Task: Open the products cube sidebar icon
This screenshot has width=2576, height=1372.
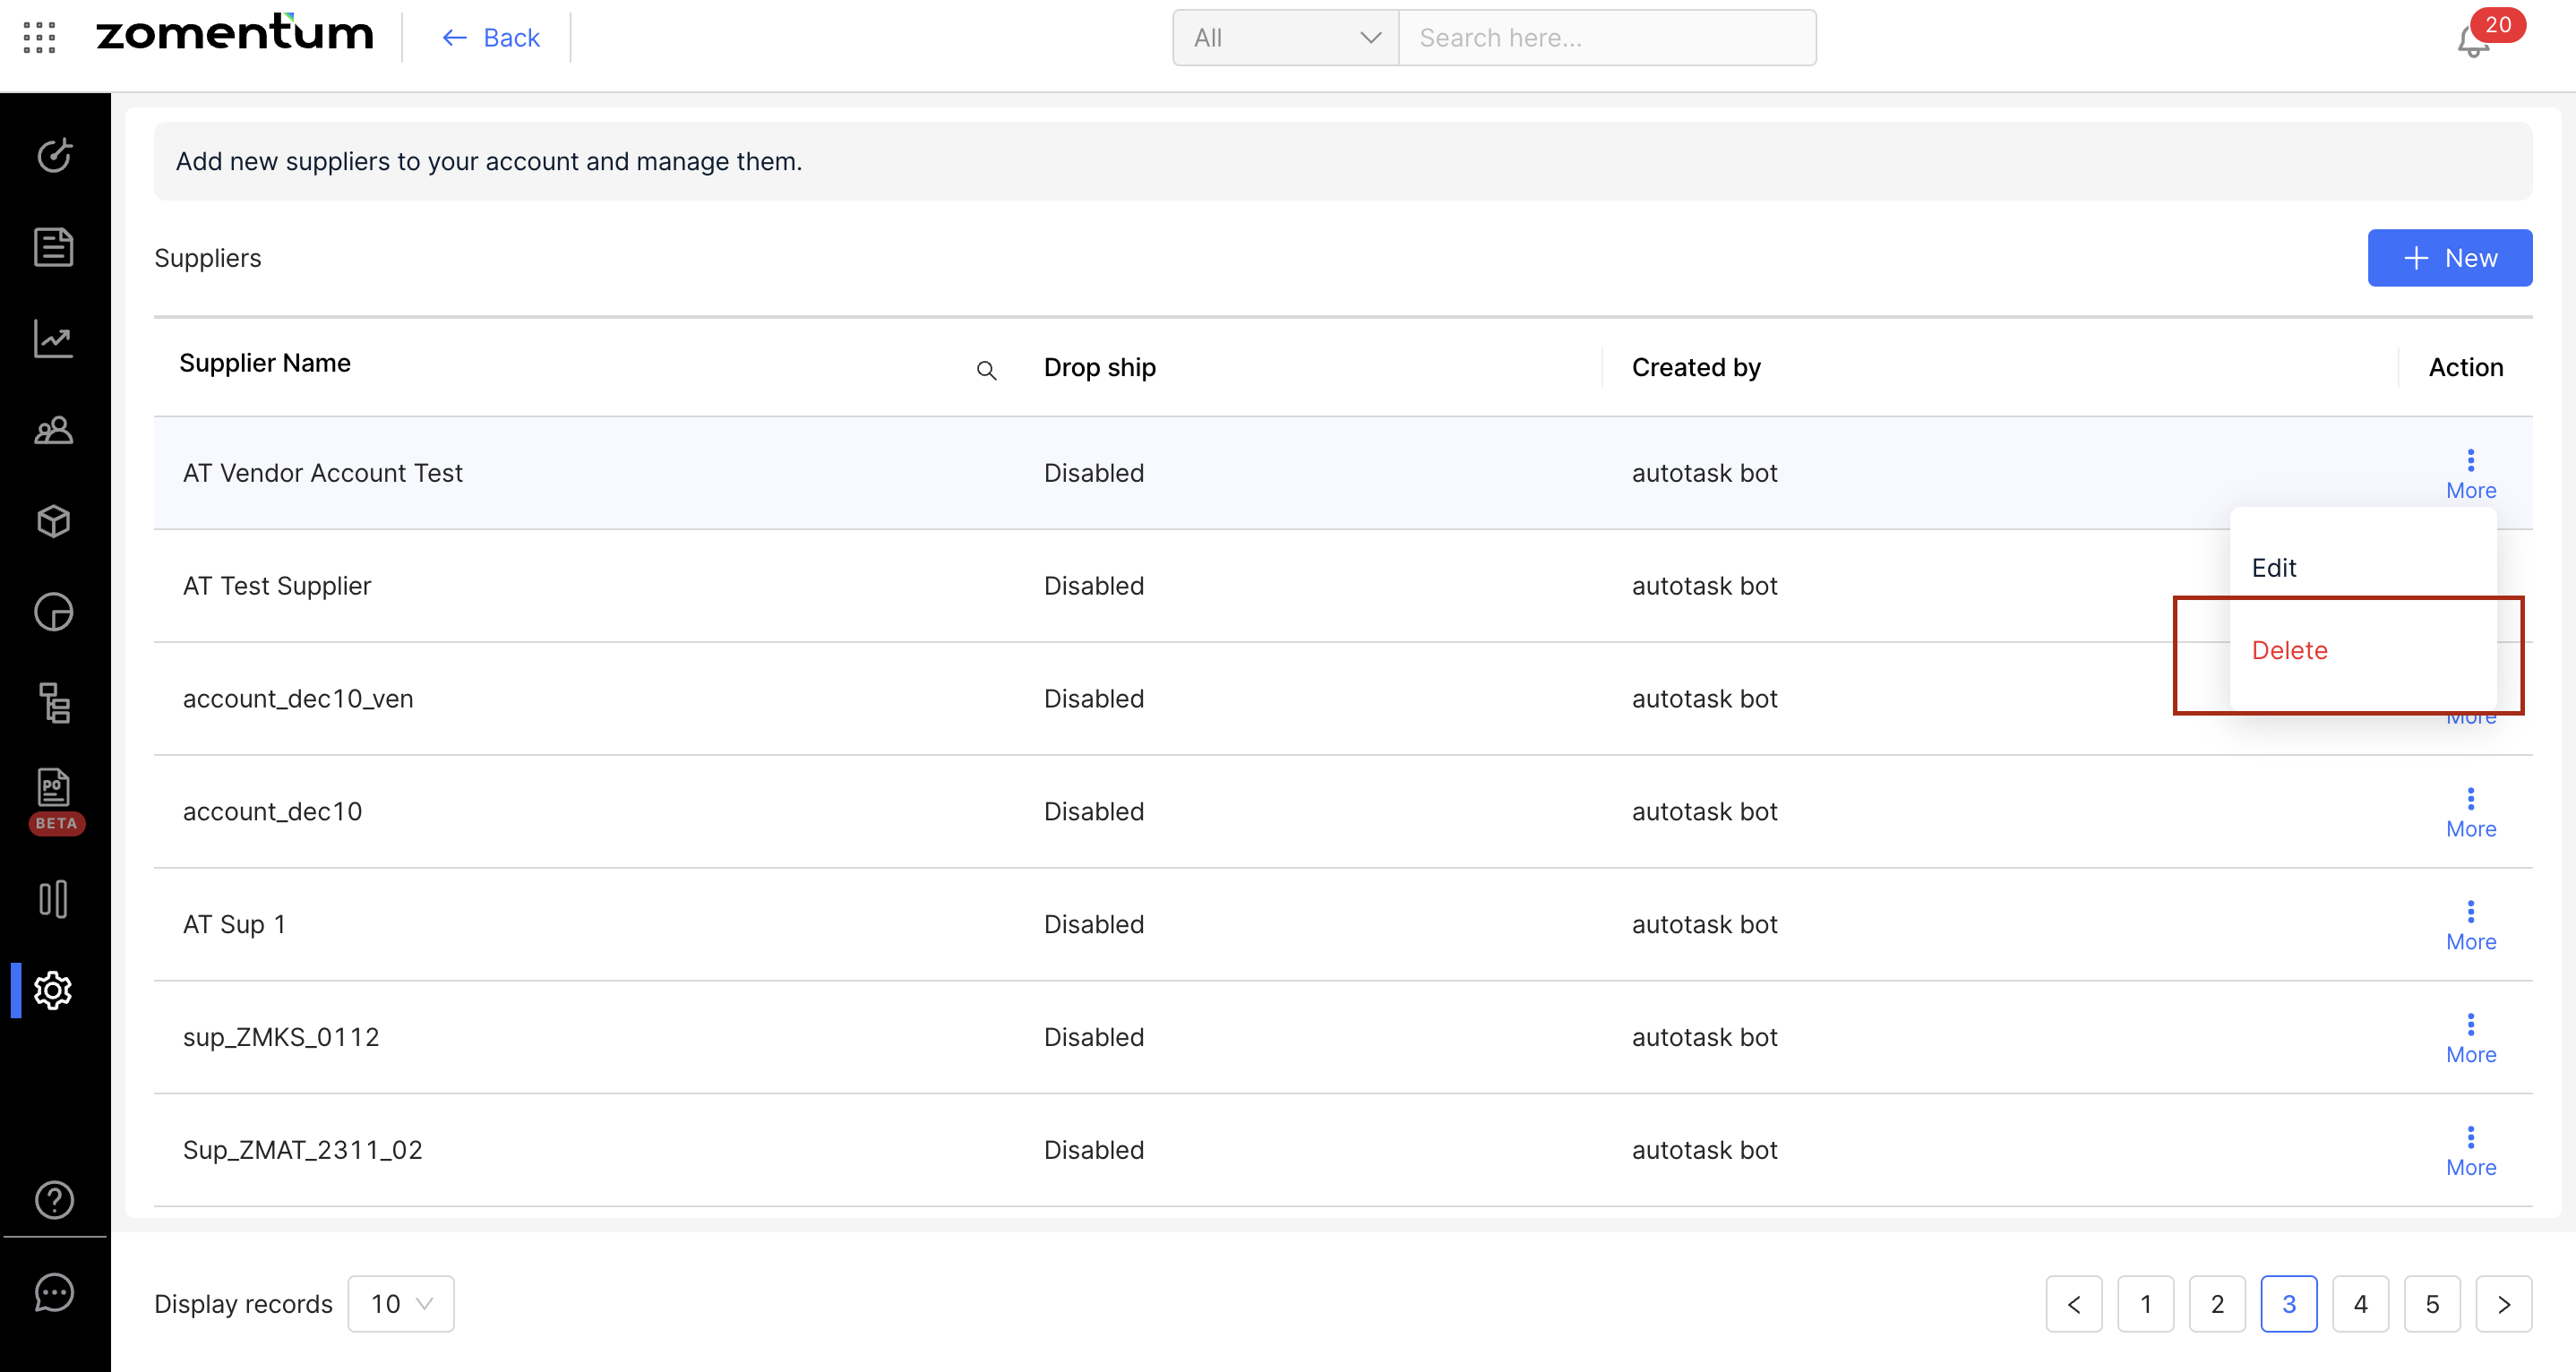Action: (x=54, y=521)
